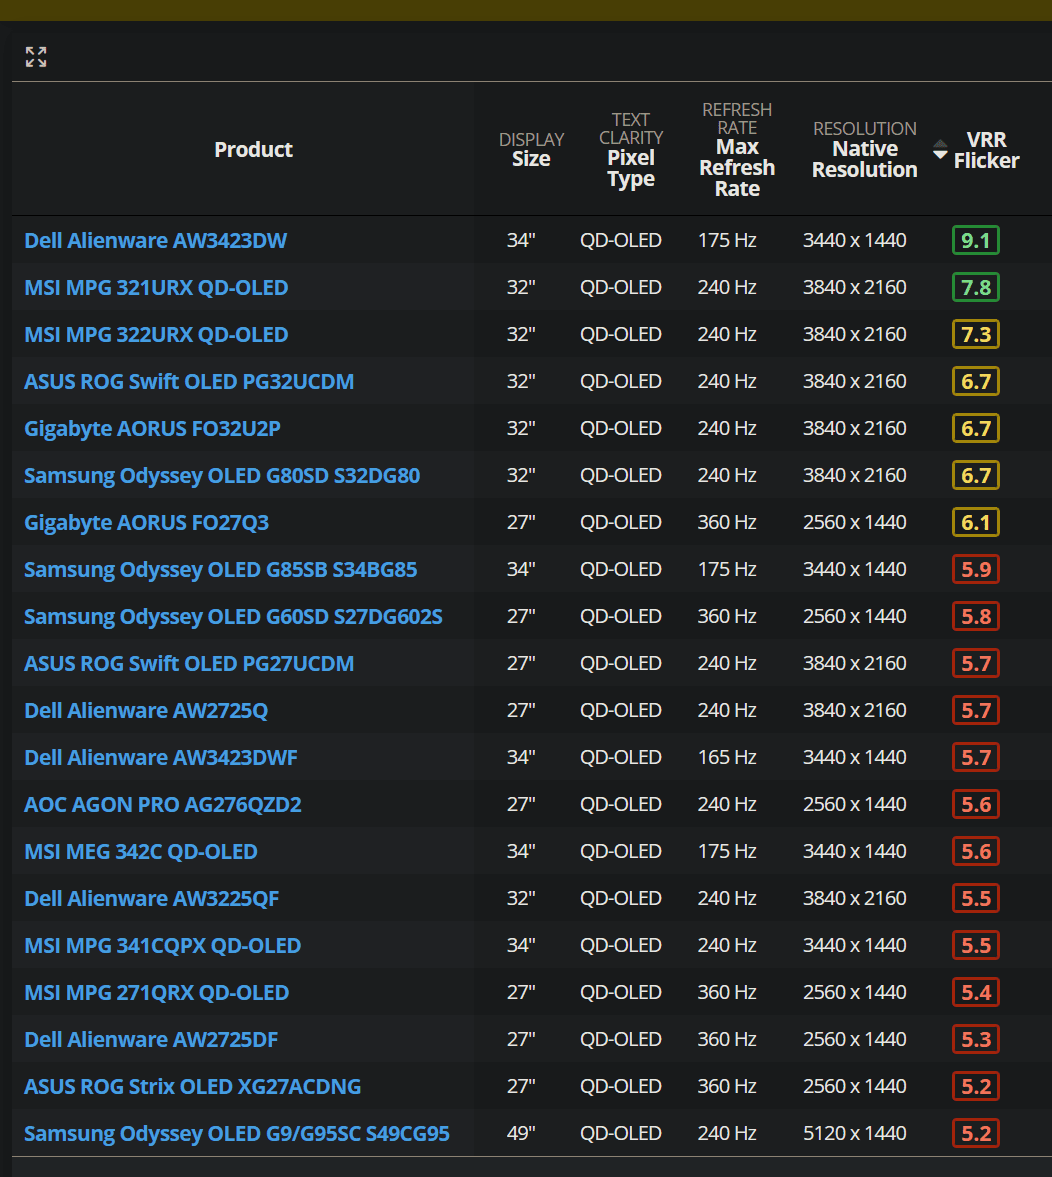1052x1177 pixels.
Task: Click the 165 Hz refresh rate cell
Action: [727, 757]
